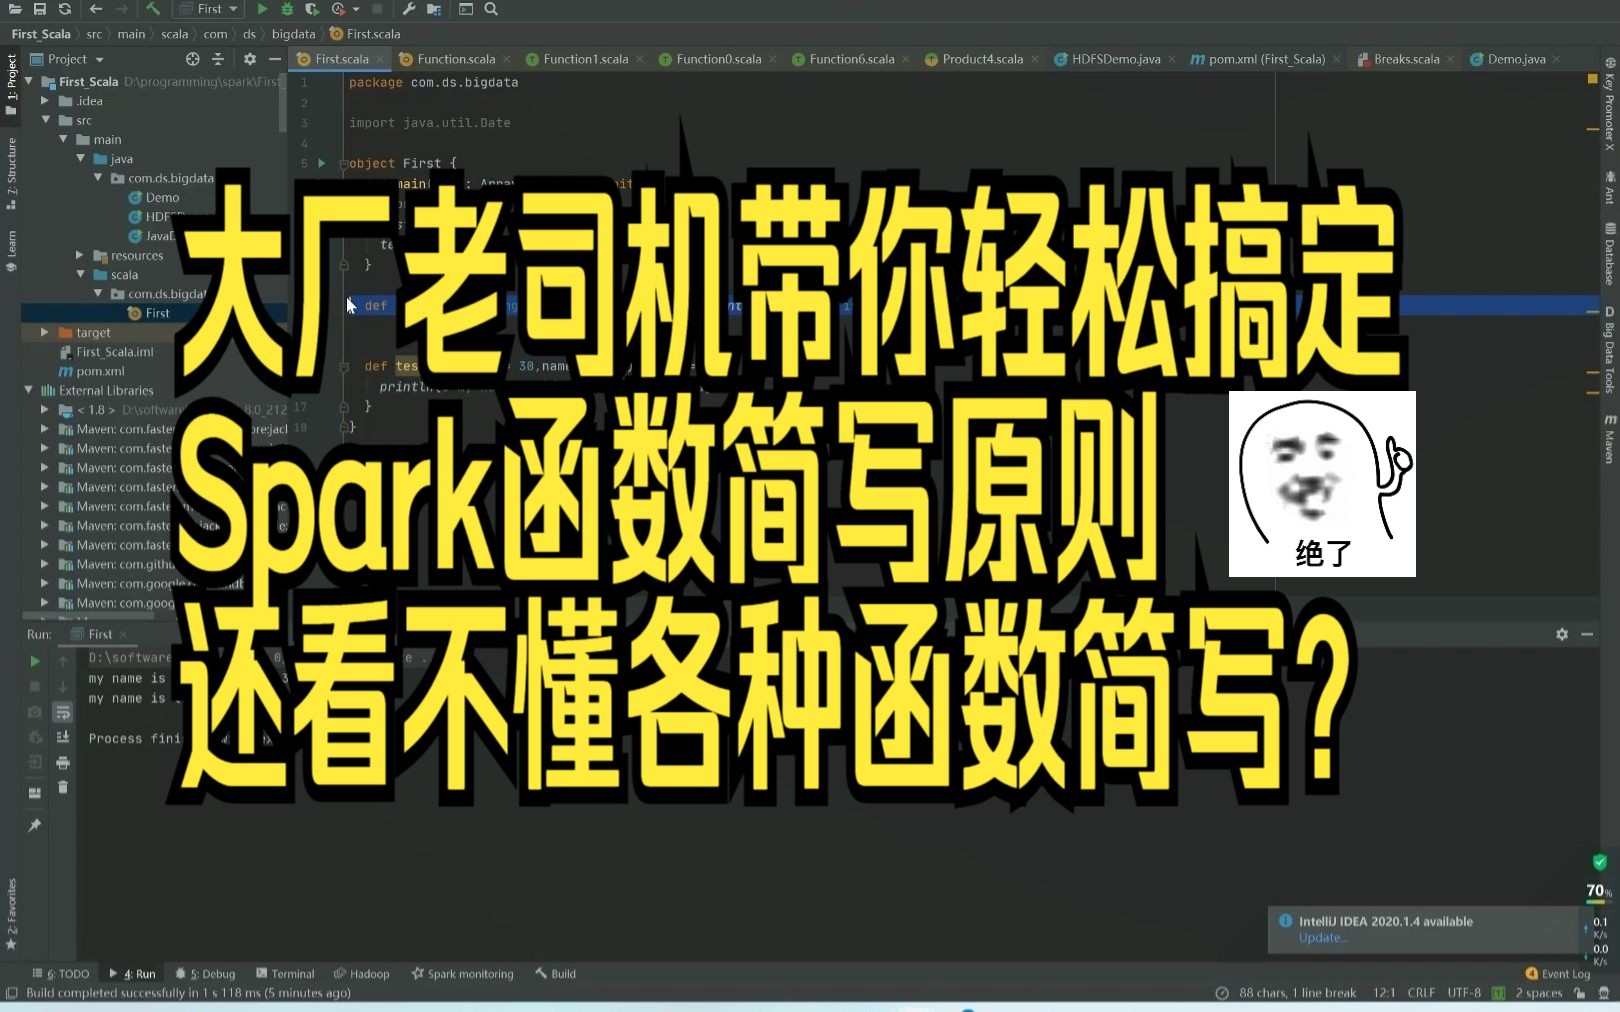
Task: Collapse External Libraries node
Action: pos(29,390)
